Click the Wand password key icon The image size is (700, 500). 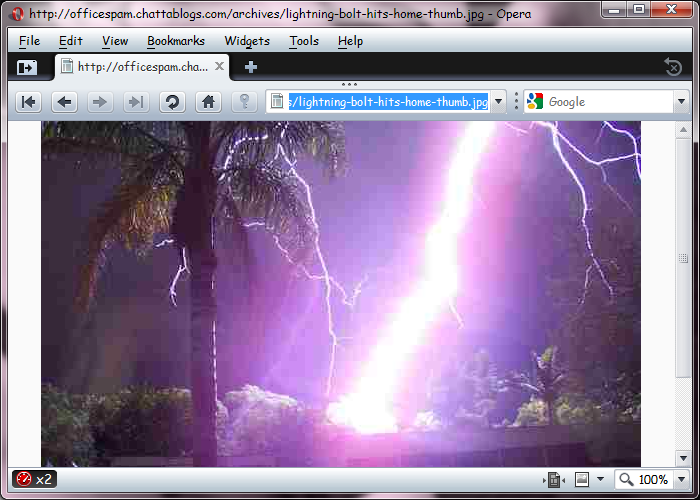coord(244,102)
